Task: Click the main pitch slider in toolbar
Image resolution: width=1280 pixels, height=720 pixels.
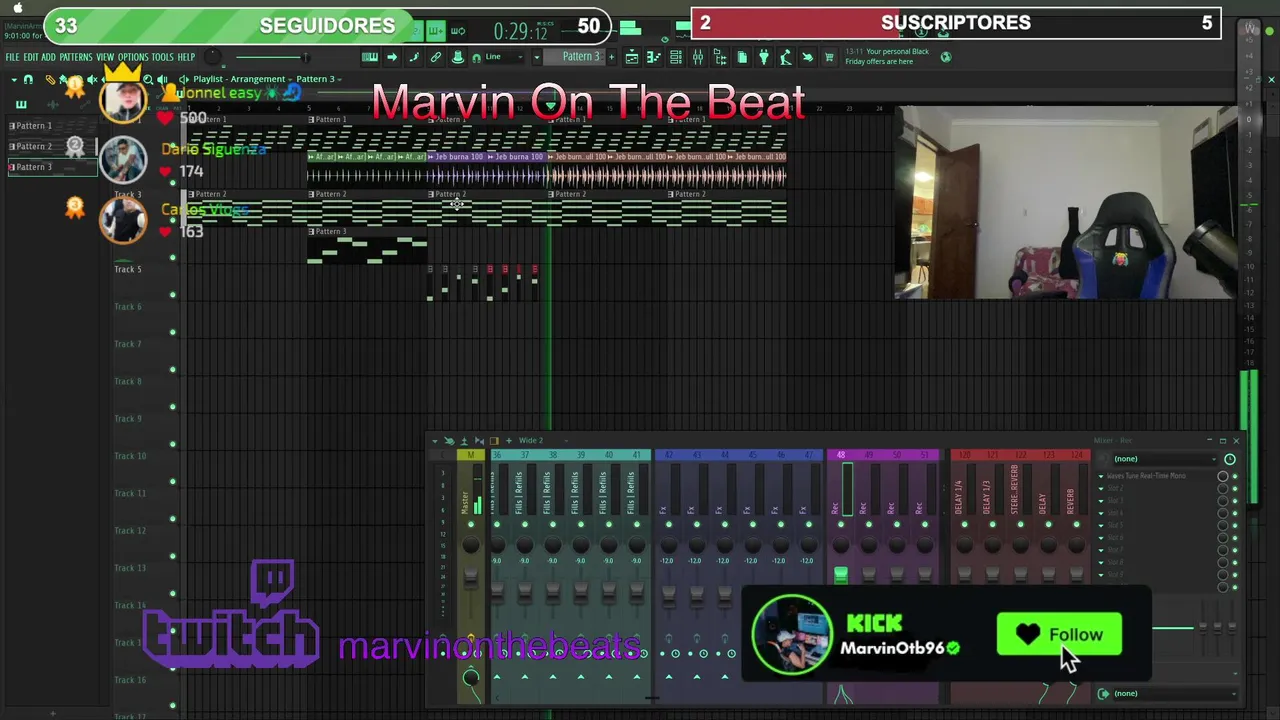Action: (x=272, y=57)
